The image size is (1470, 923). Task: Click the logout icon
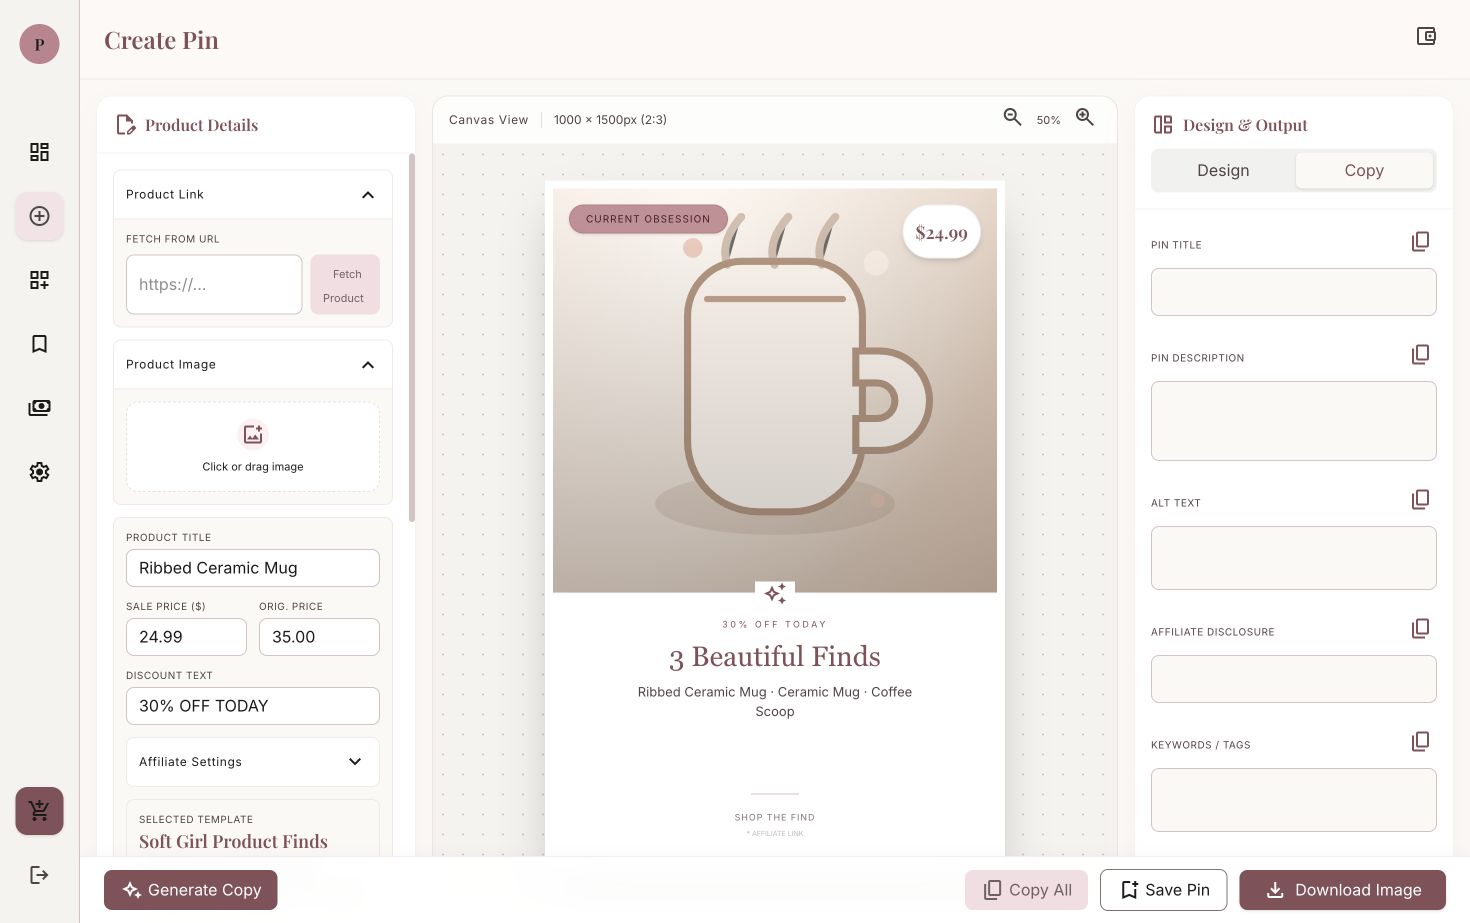39,875
